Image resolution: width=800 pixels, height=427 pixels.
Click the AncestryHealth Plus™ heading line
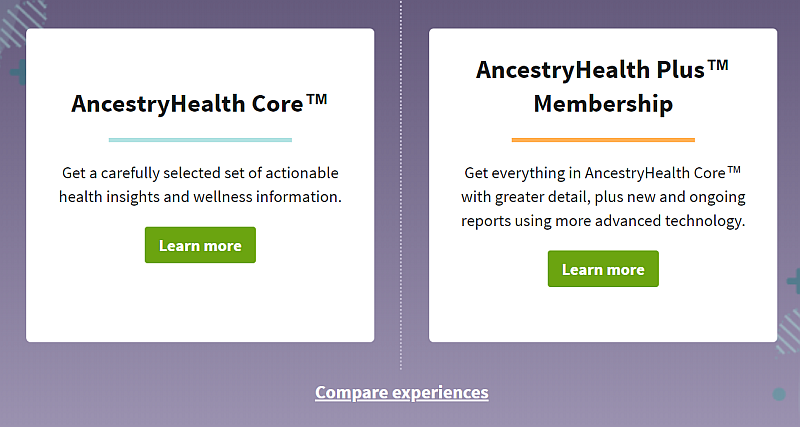[602, 70]
